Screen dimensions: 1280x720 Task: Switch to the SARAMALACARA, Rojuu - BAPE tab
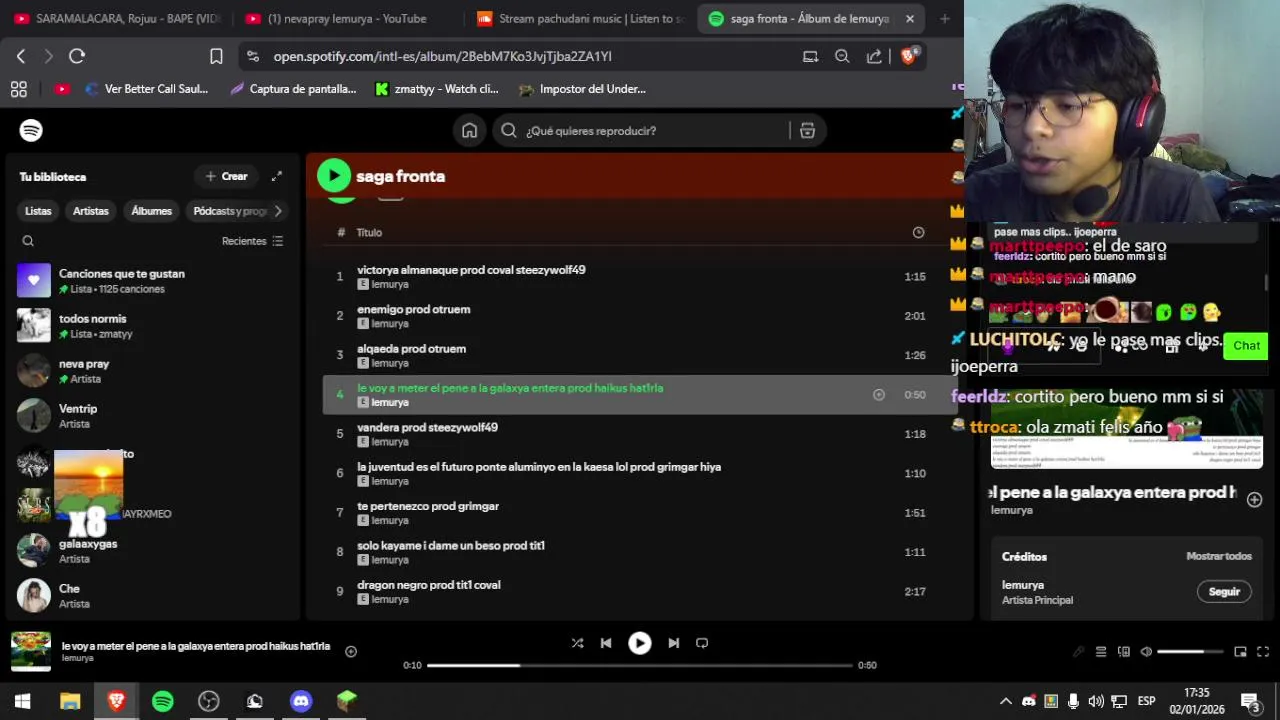116,19
